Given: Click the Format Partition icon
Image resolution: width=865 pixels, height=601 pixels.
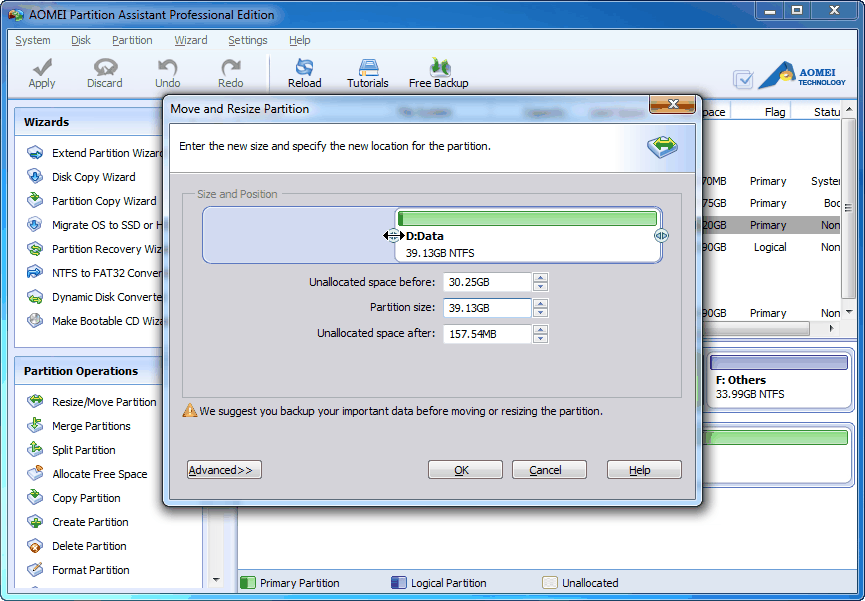Looking at the screenshot, I should [x=35, y=570].
